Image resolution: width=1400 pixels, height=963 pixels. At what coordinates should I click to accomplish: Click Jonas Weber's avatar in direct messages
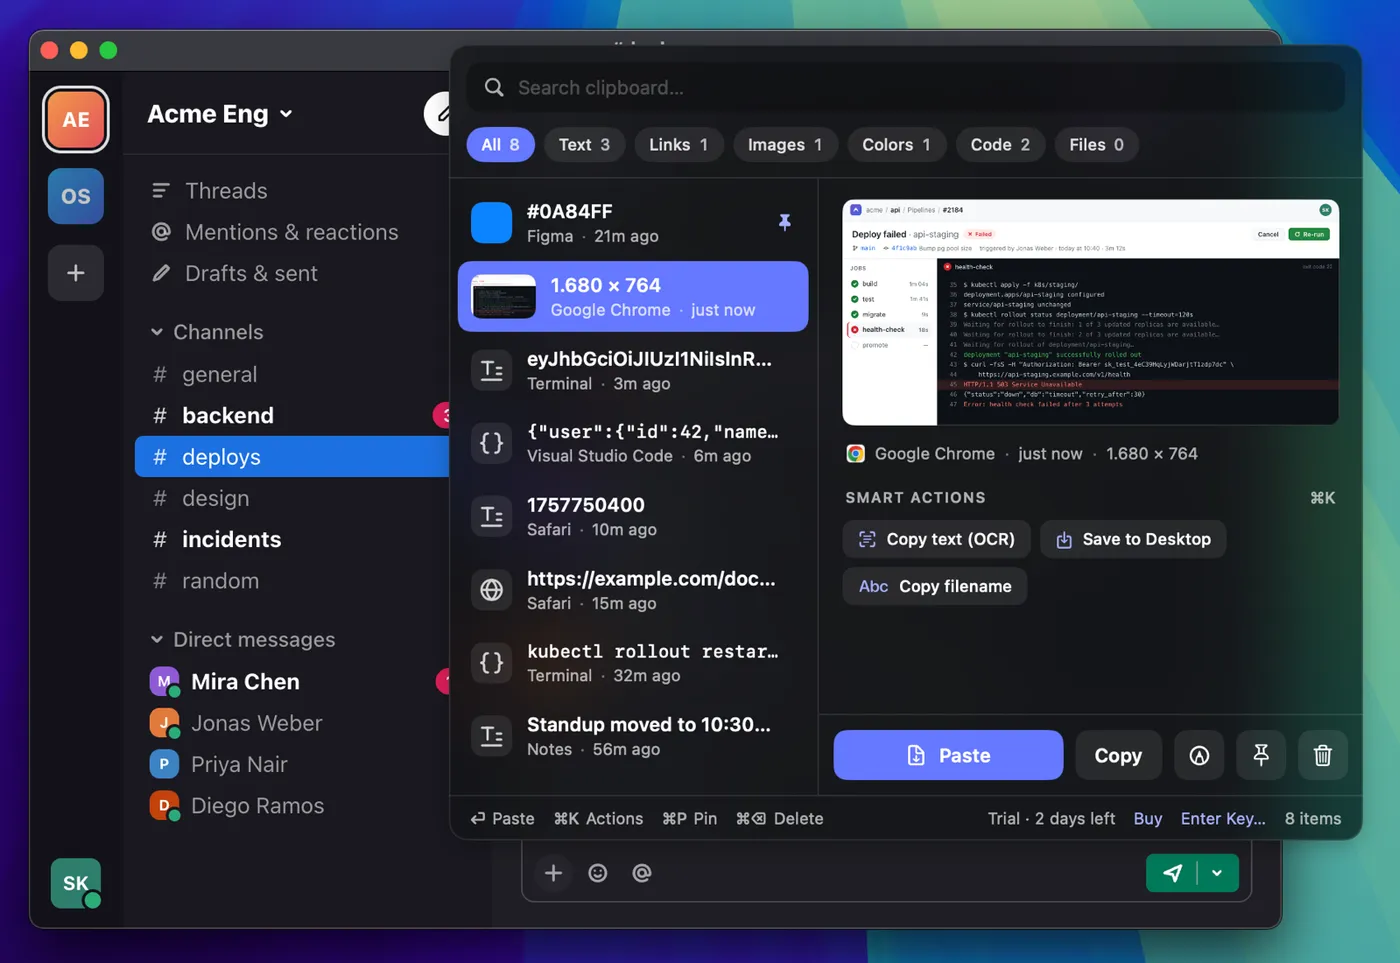(x=164, y=723)
